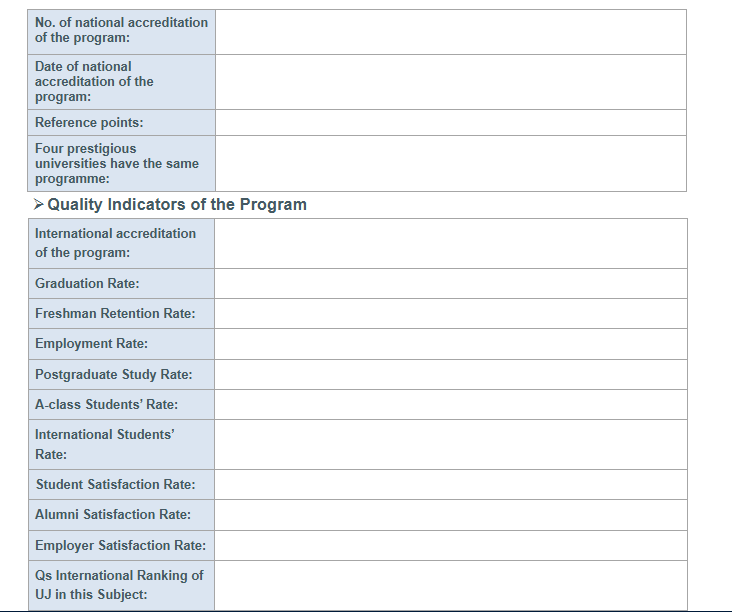Click the empty Freshman Retention Rate field

pos(450,314)
